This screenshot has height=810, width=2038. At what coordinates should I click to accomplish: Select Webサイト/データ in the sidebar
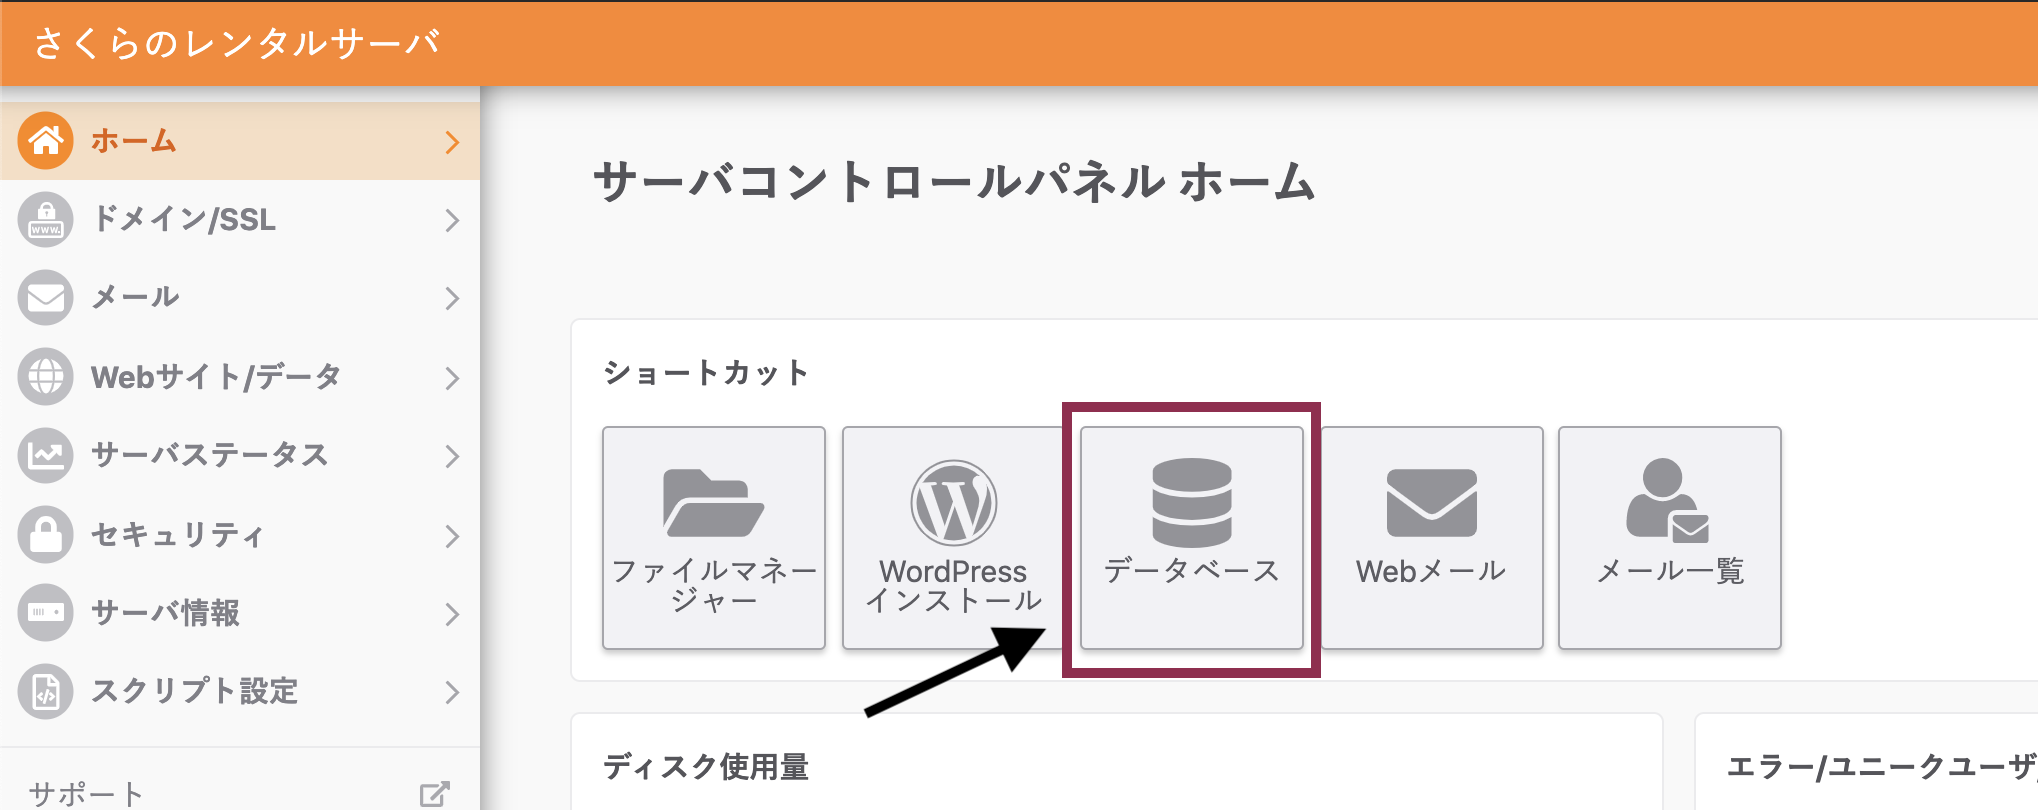[x=240, y=377]
